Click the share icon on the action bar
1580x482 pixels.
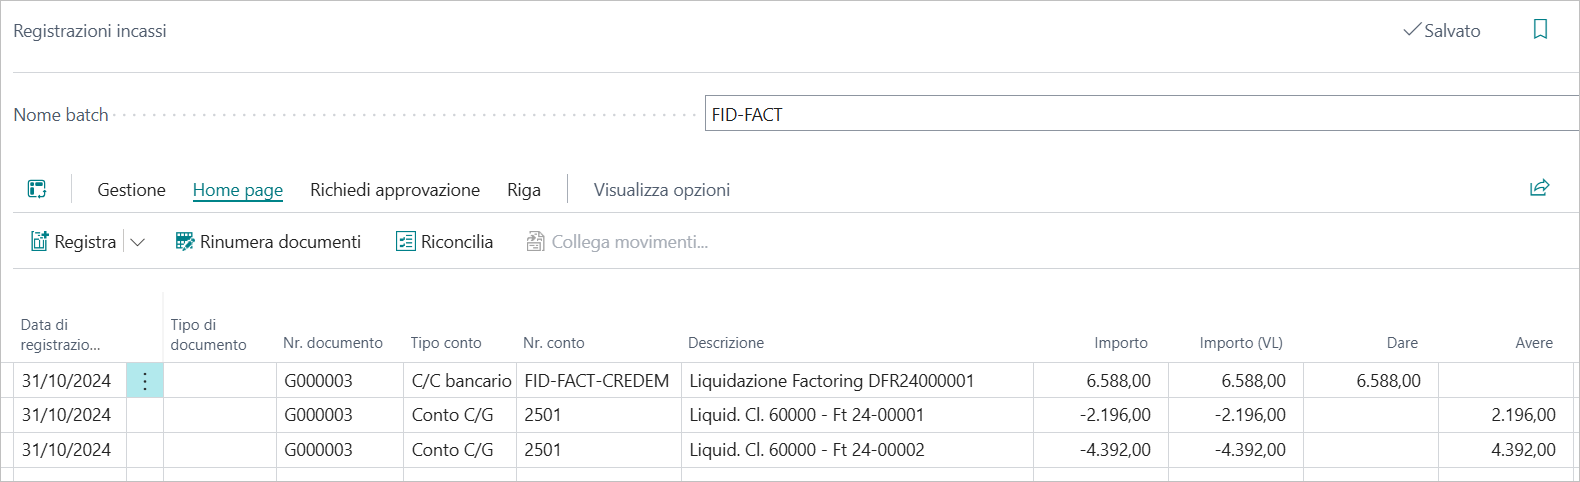(1539, 188)
